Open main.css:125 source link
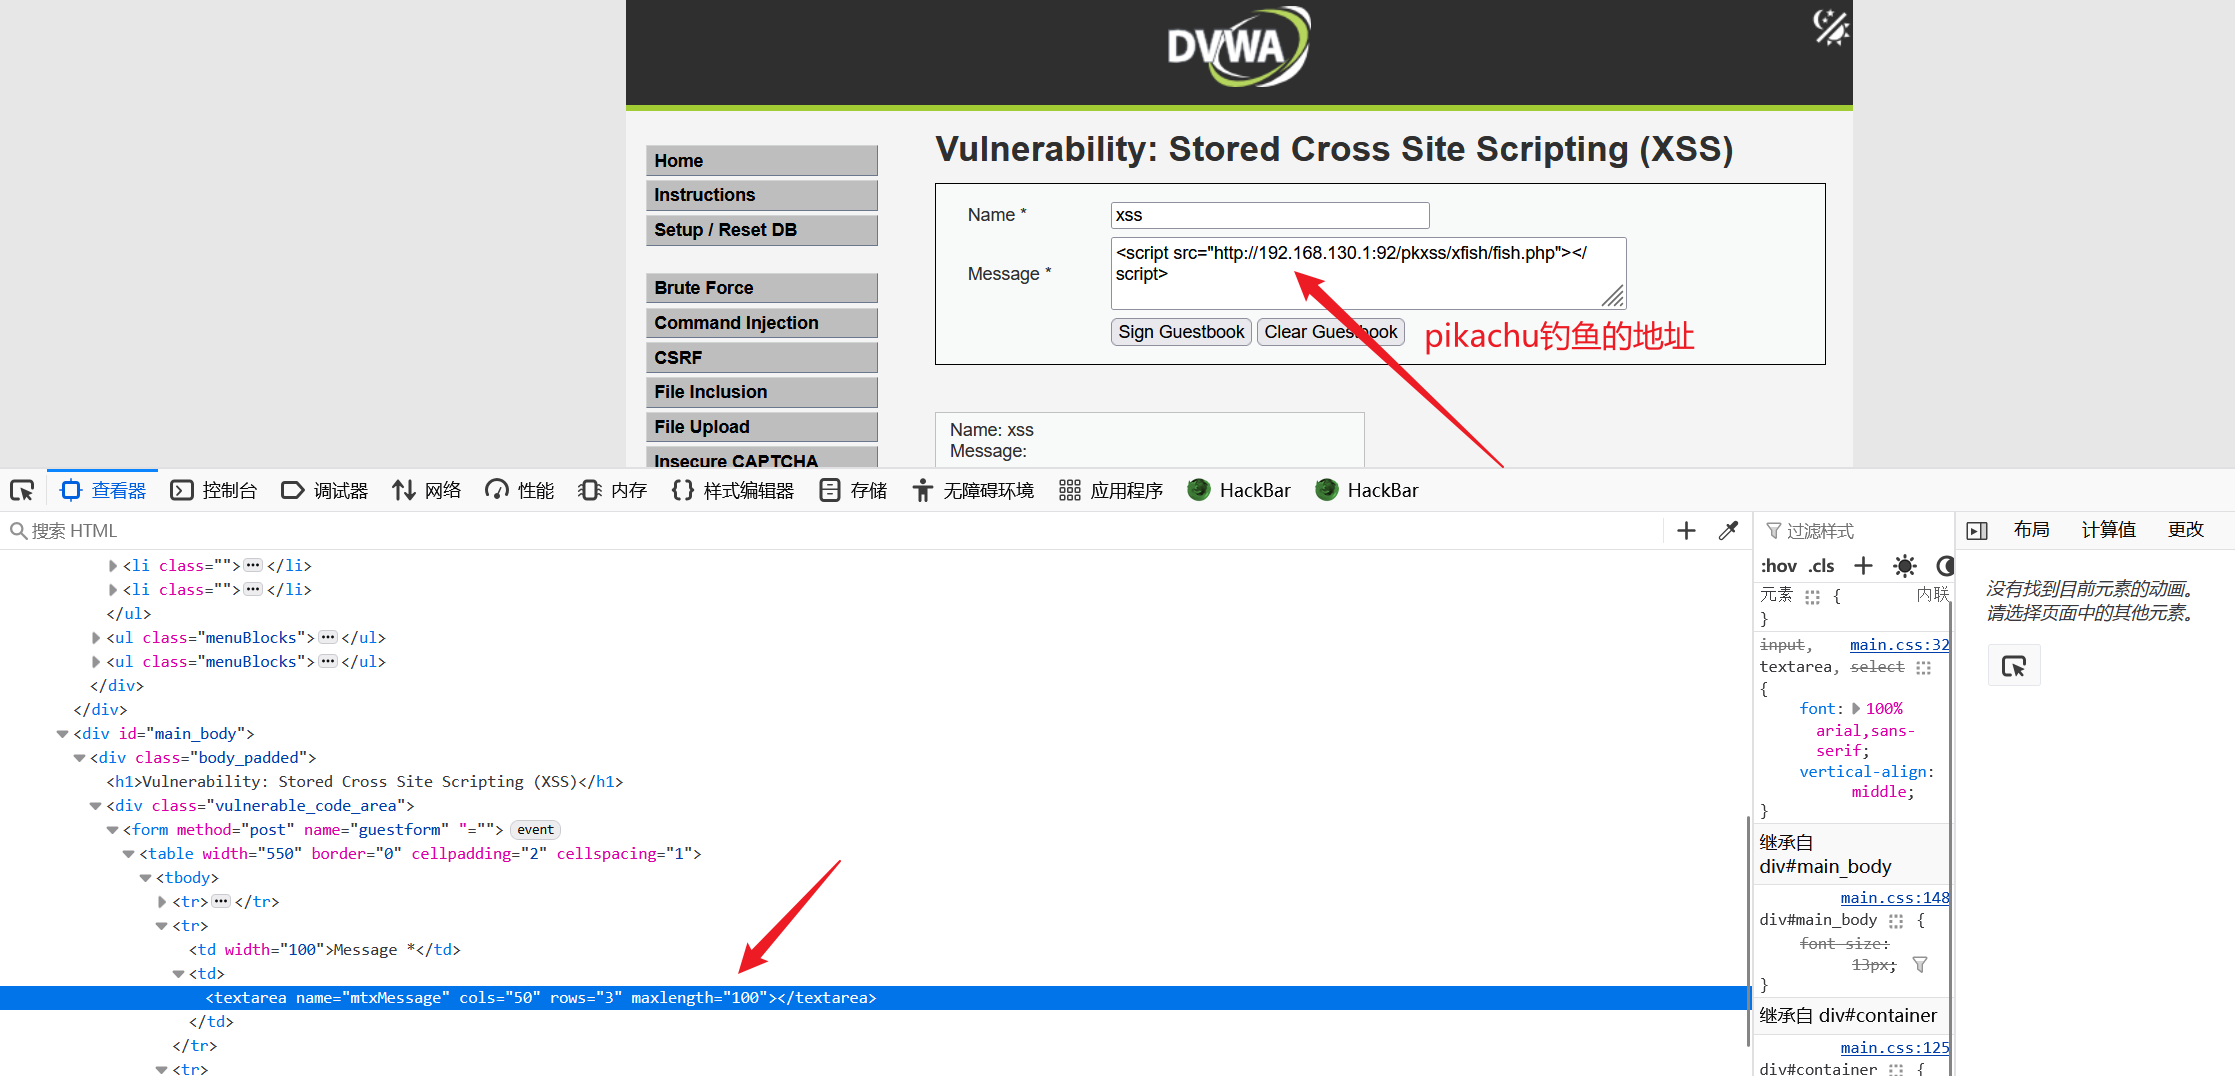Viewport: 2235px width, 1076px height. point(1895,1047)
